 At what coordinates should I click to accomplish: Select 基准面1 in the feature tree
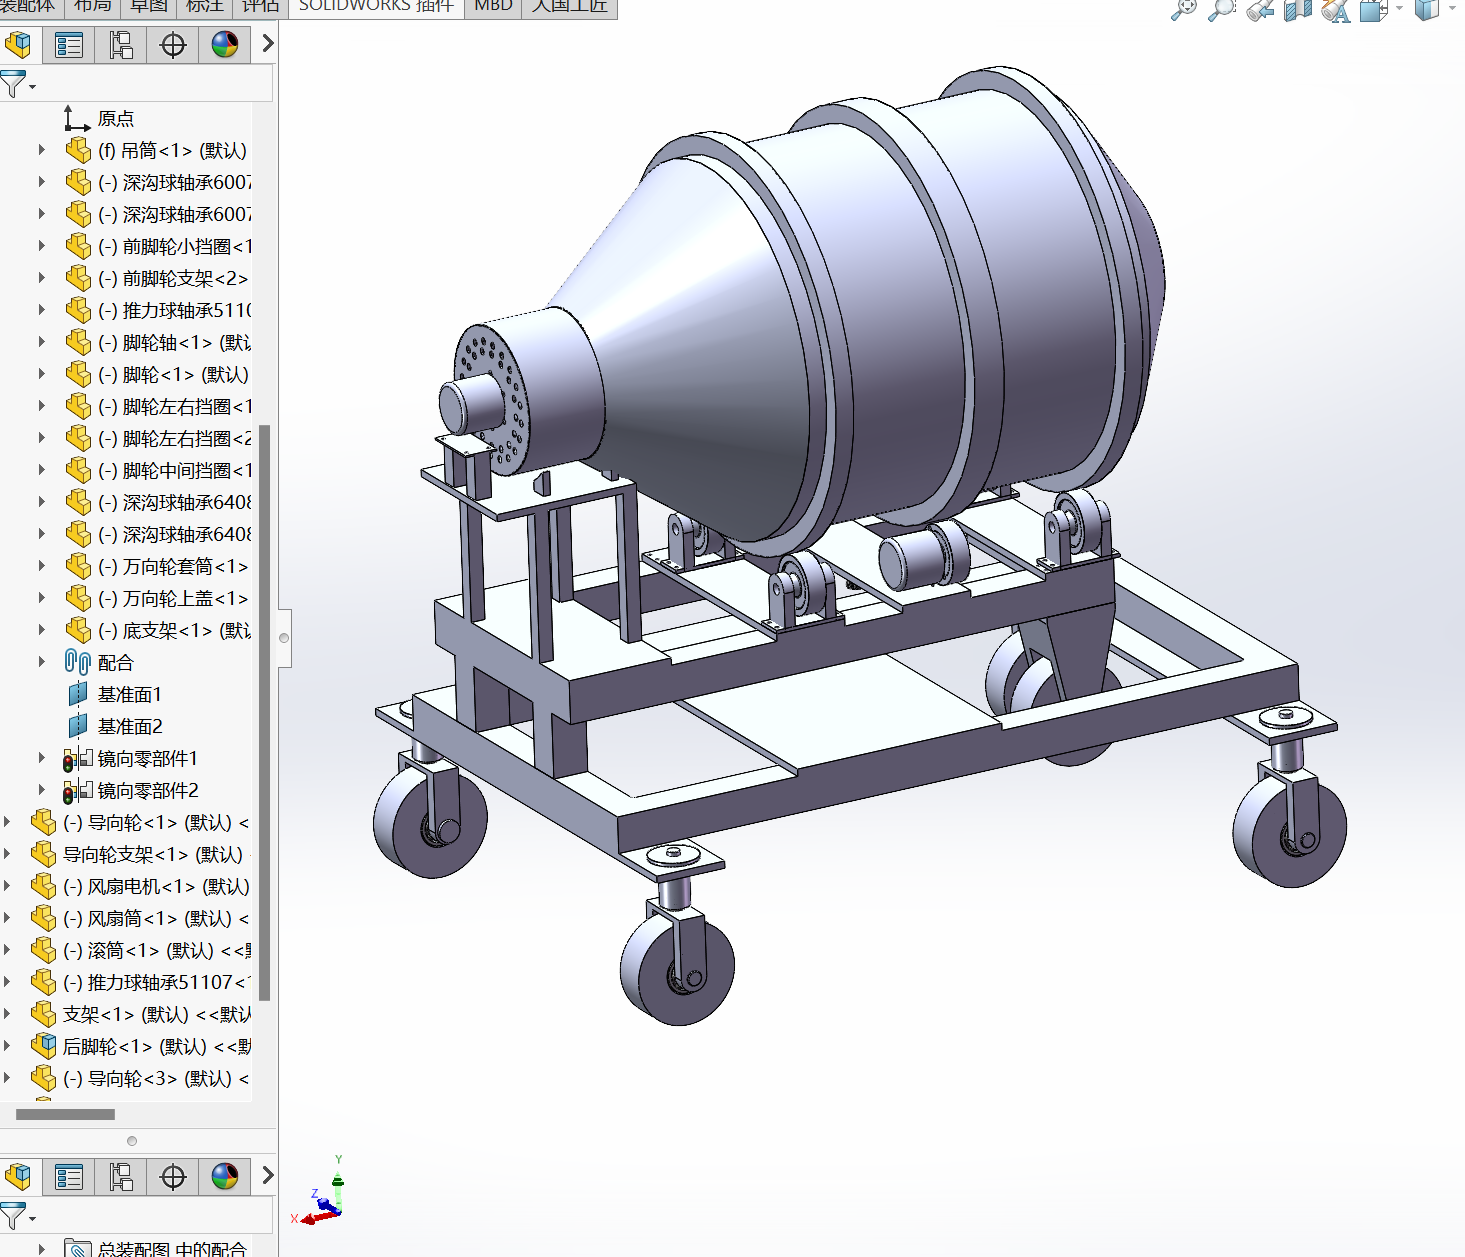(x=129, y=694)
